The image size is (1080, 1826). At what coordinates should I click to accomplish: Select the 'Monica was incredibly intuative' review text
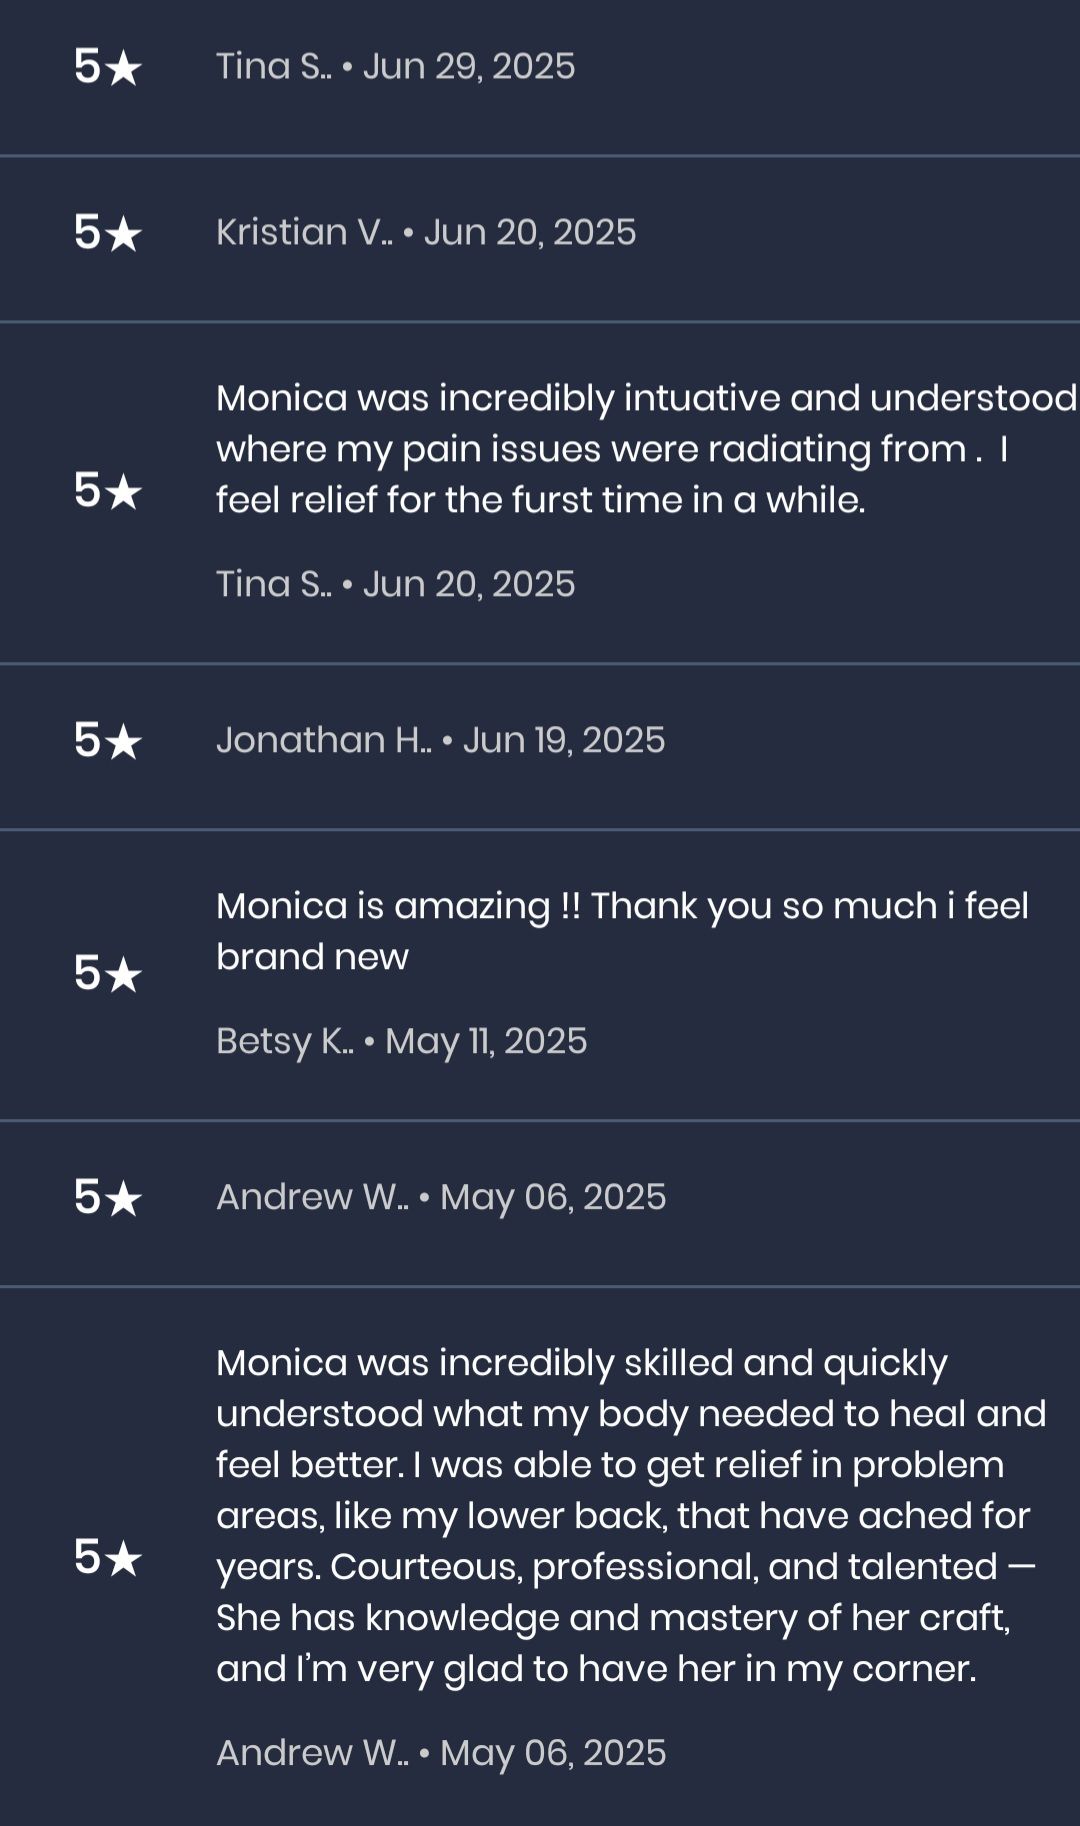(x=640, y=449)
